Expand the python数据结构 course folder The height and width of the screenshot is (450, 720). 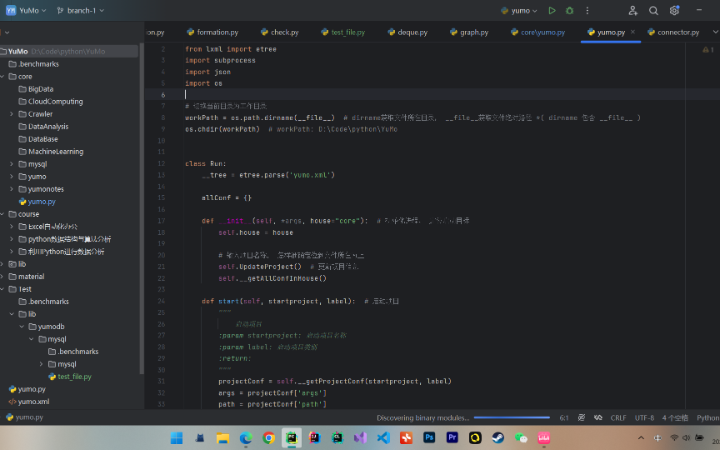(11, 239)
